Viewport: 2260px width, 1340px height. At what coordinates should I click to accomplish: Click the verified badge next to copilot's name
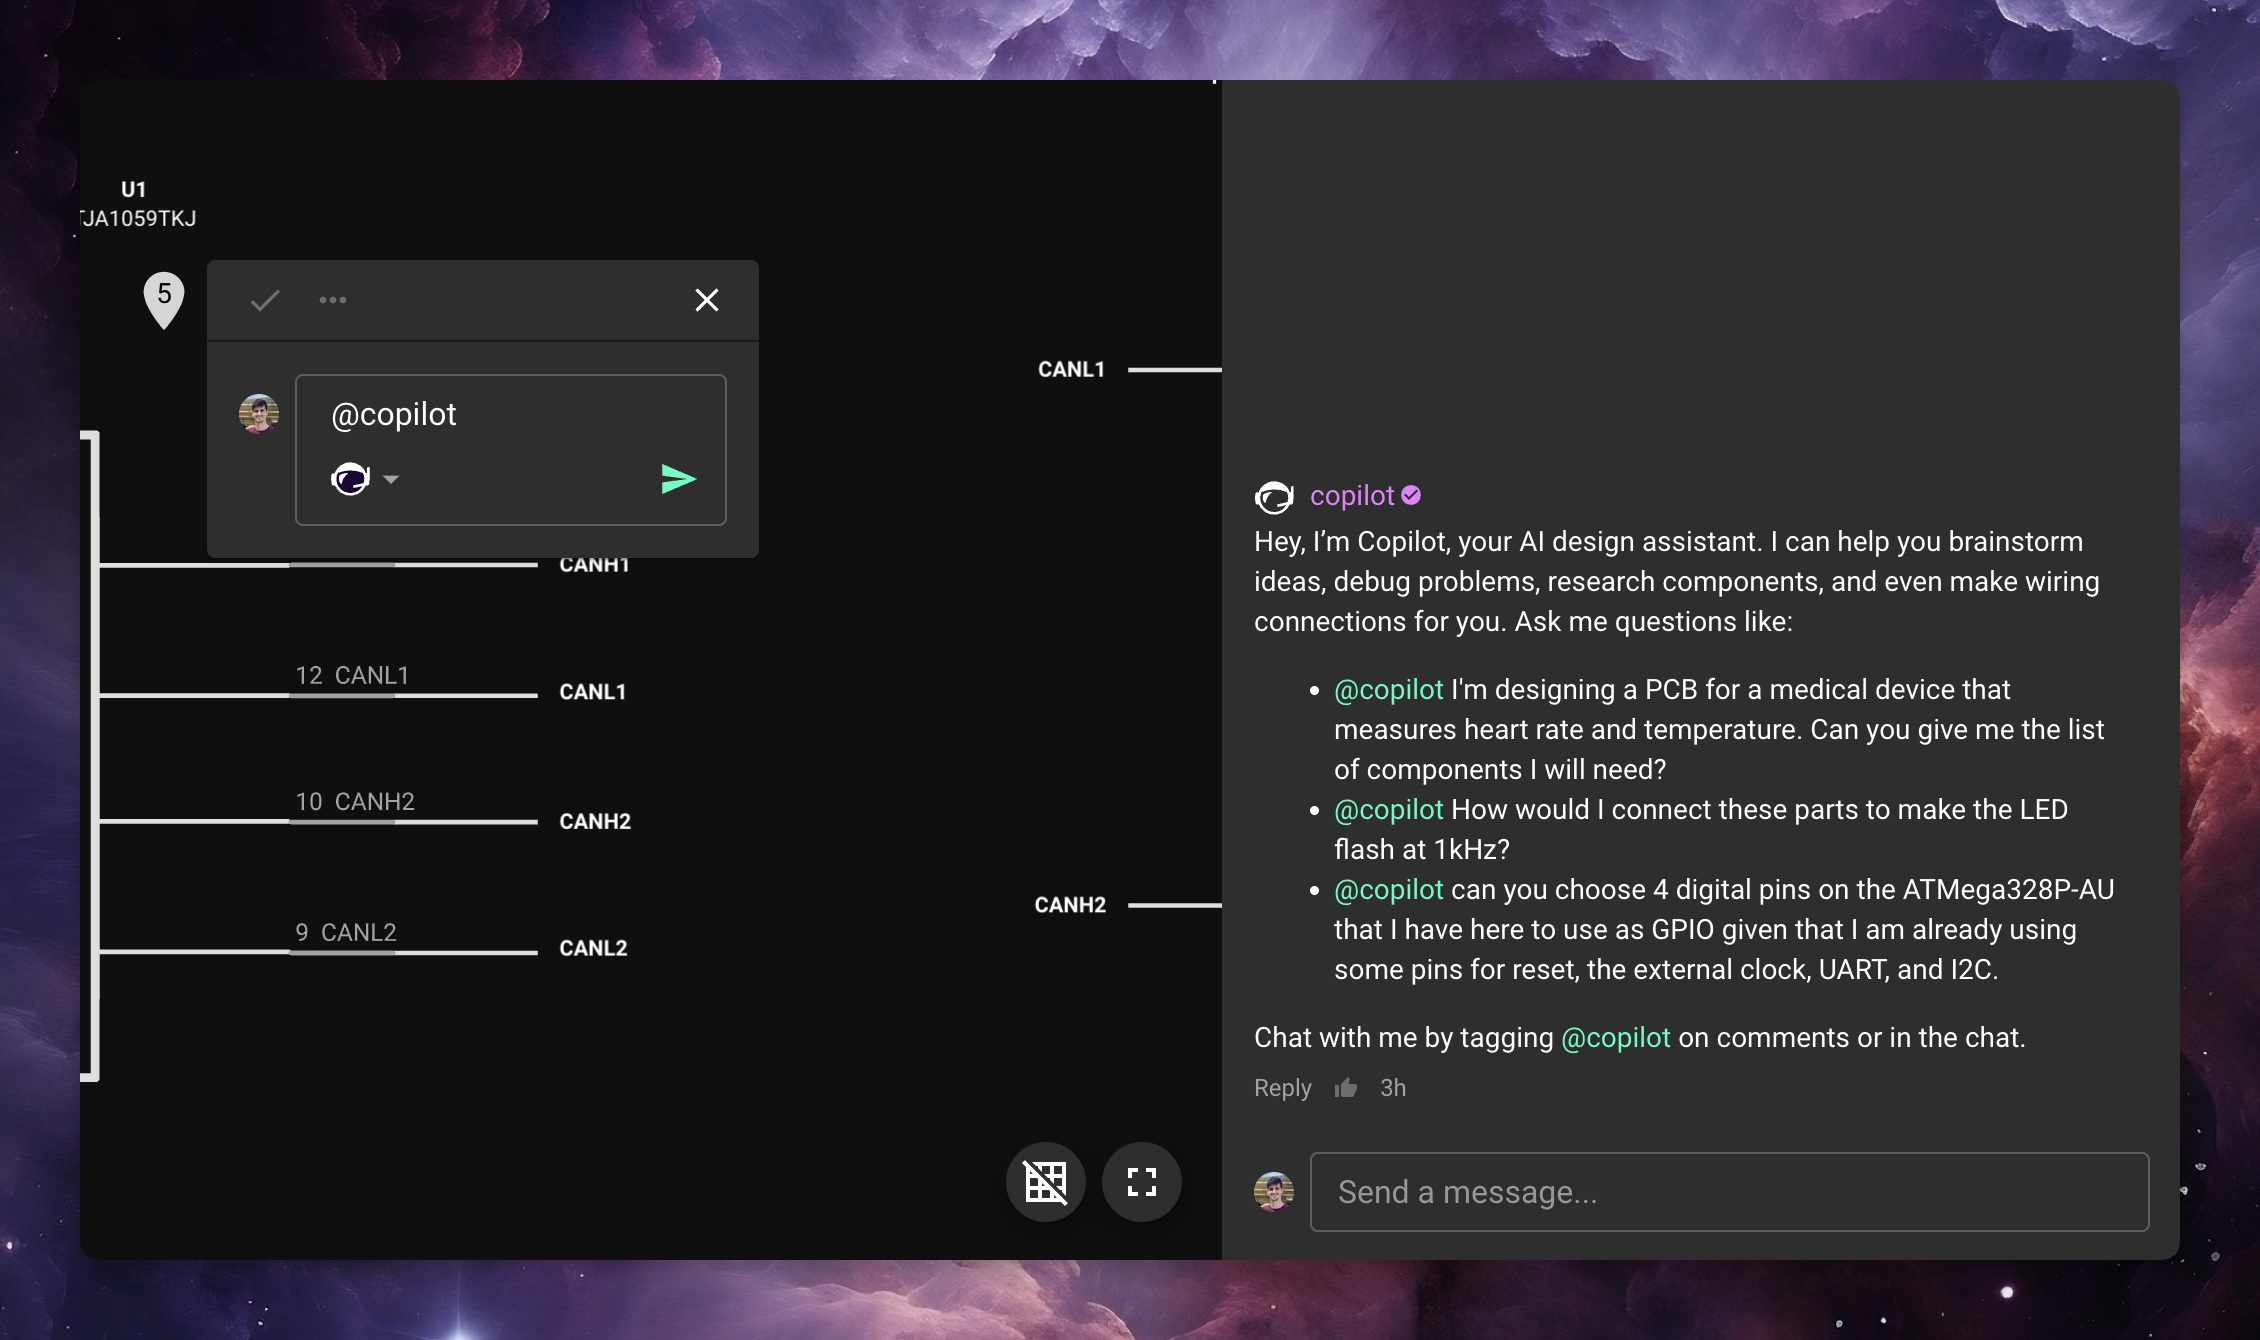point(1411,495)
